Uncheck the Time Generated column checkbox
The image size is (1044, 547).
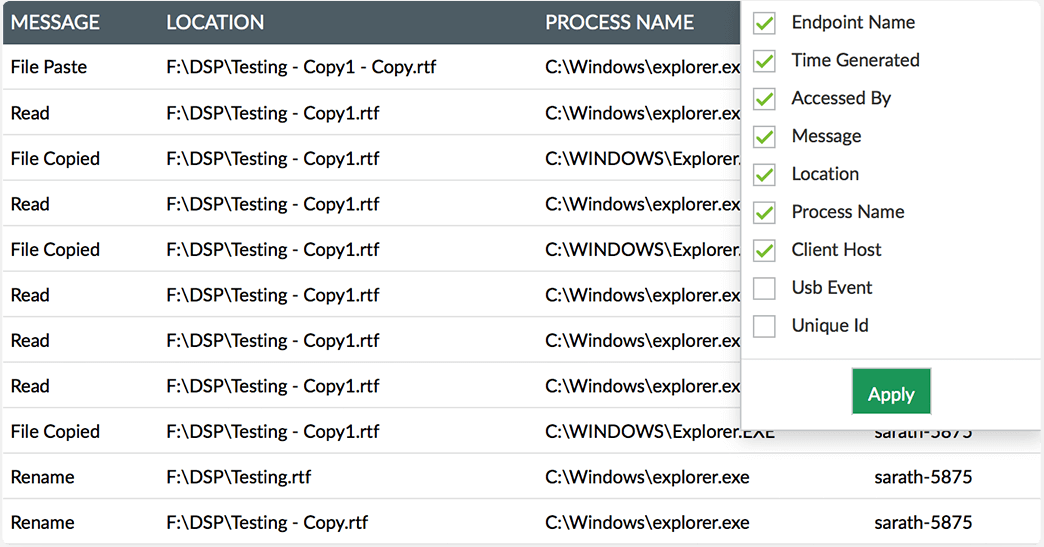[x=764, y=61]
